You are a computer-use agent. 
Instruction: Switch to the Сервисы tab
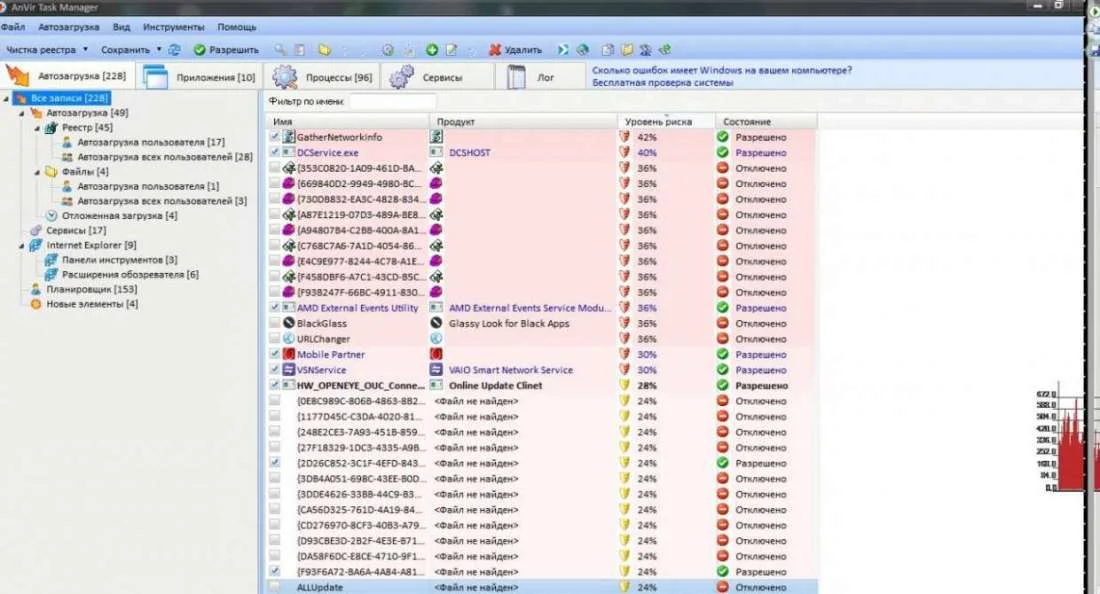pyautogui.click(x=437, y=77)
